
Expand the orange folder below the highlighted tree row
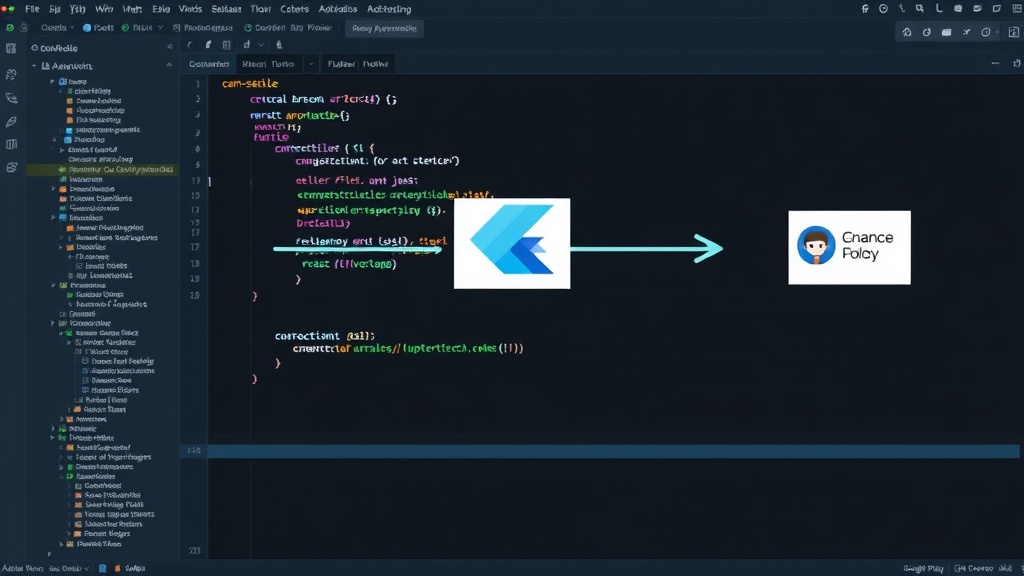click(x=54, y=189)
